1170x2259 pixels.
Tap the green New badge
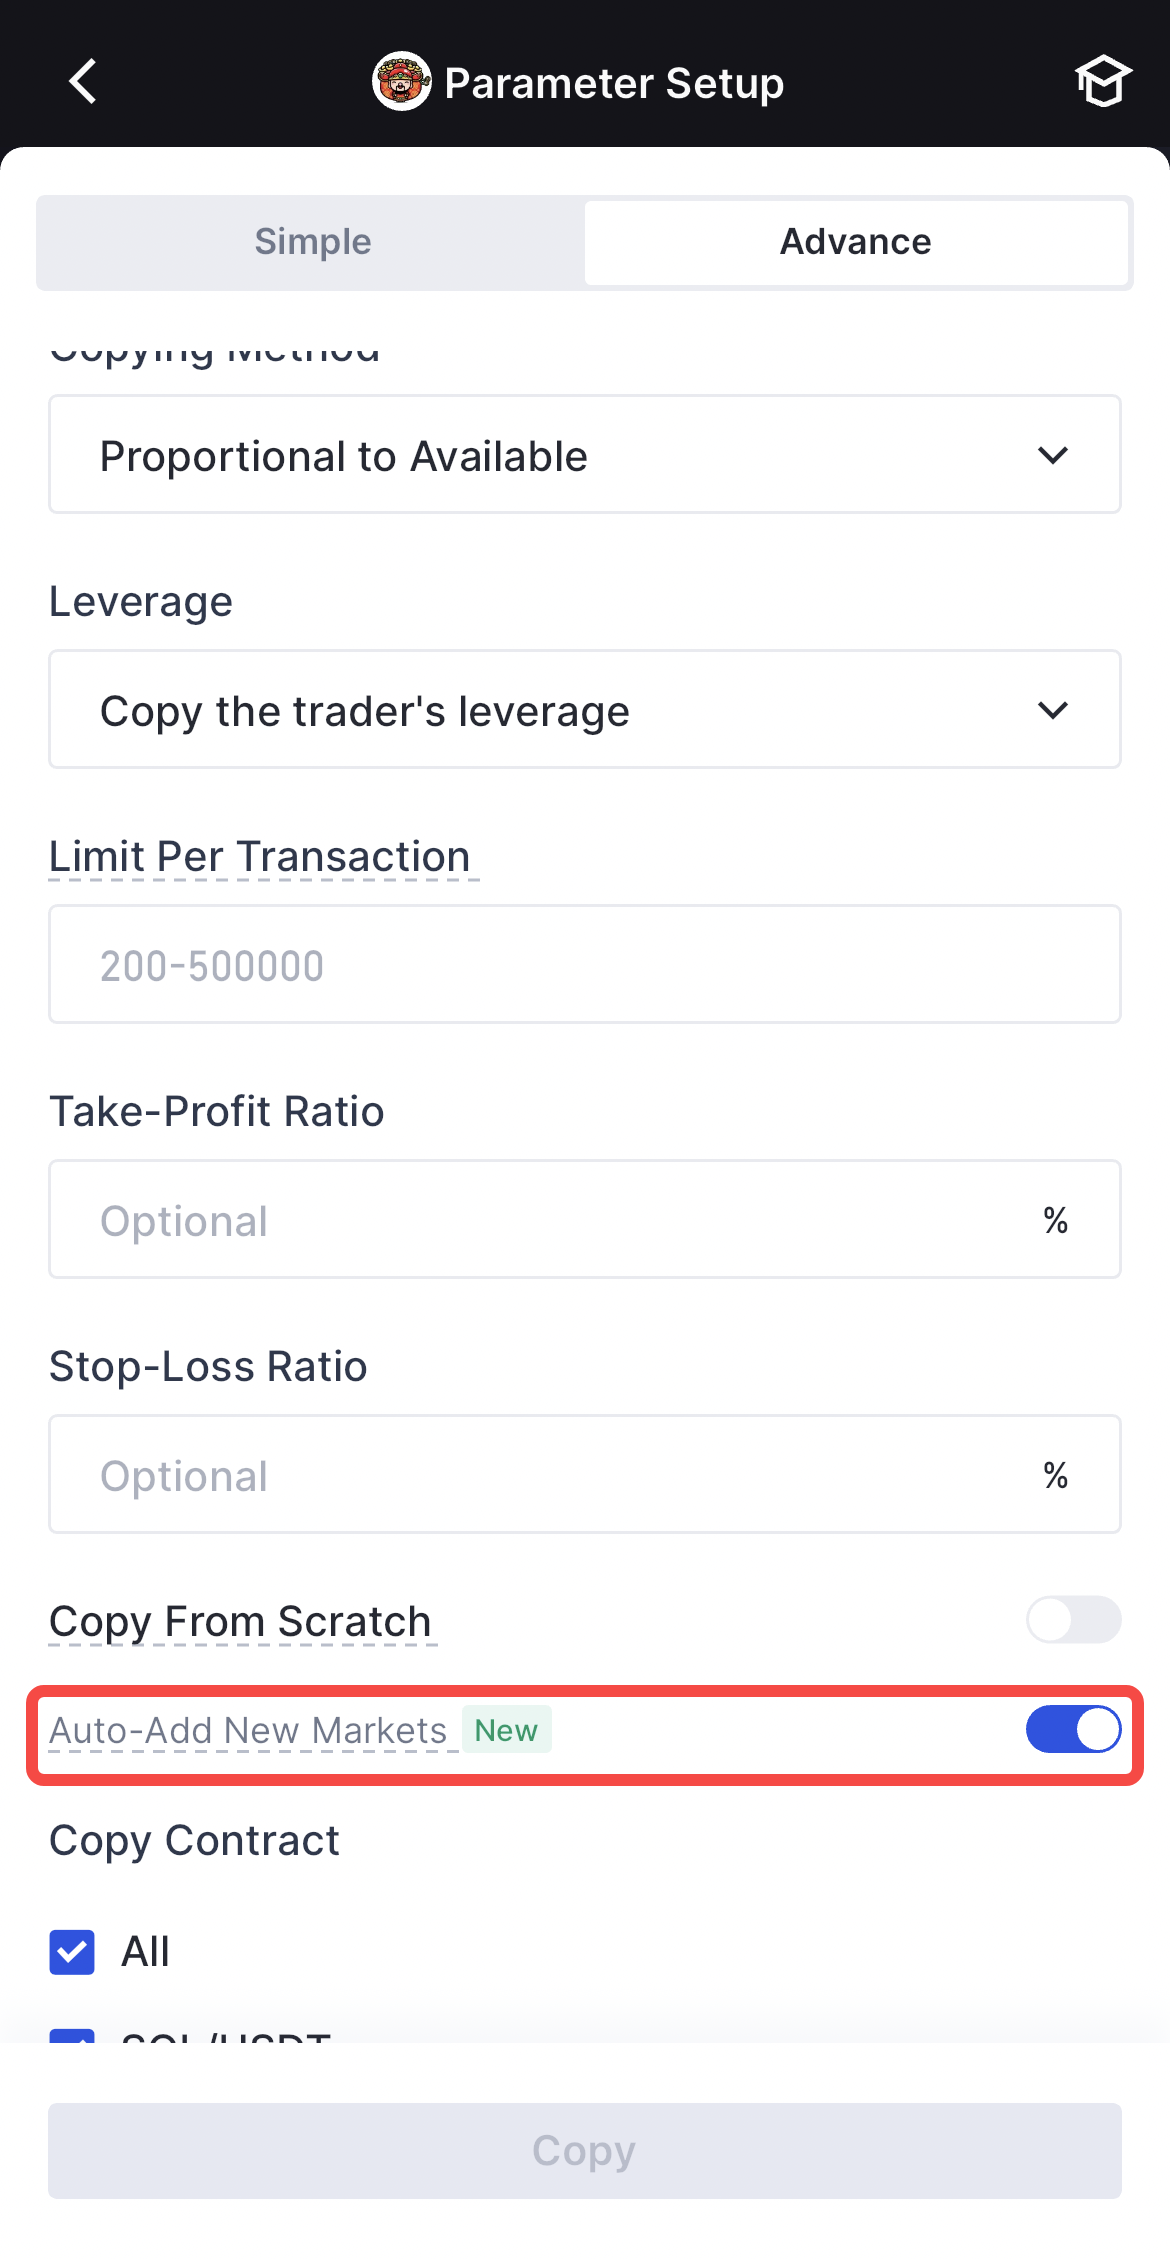pos(506,1730)
